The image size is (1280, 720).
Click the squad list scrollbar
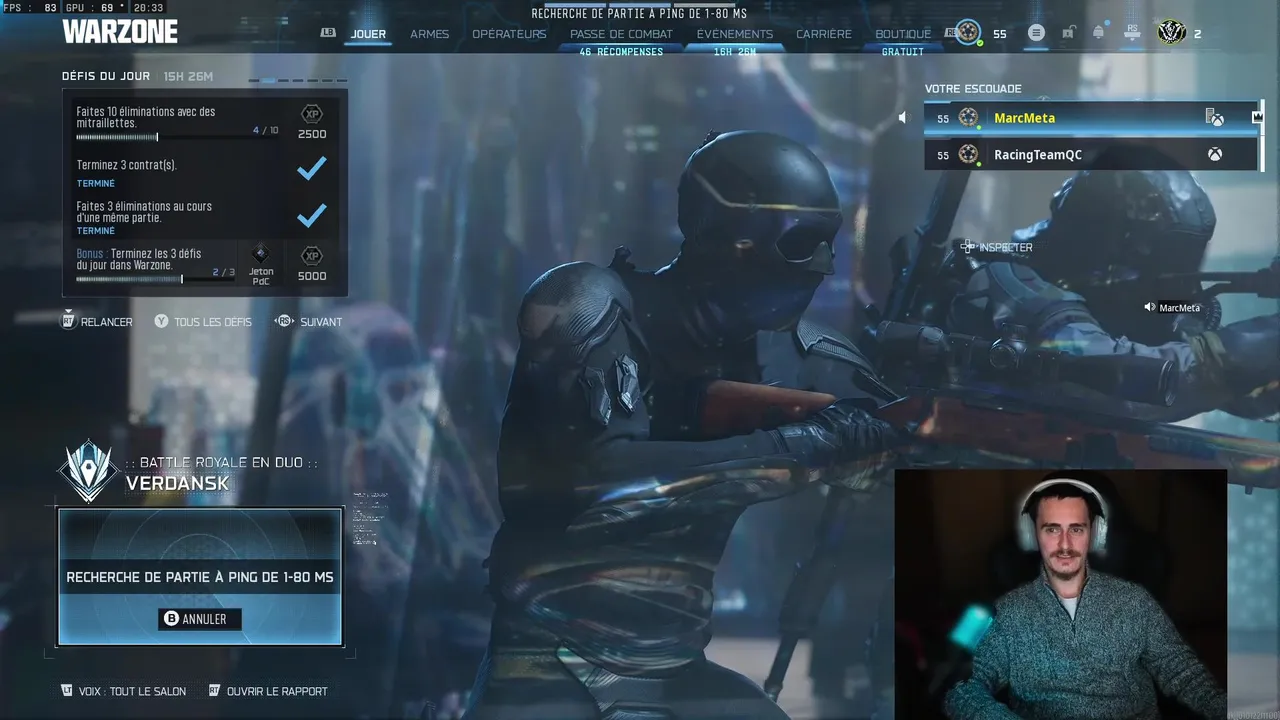1264,136
